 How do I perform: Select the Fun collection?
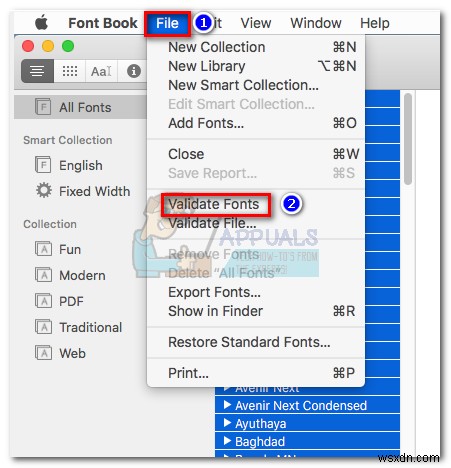tap(70, 249)
